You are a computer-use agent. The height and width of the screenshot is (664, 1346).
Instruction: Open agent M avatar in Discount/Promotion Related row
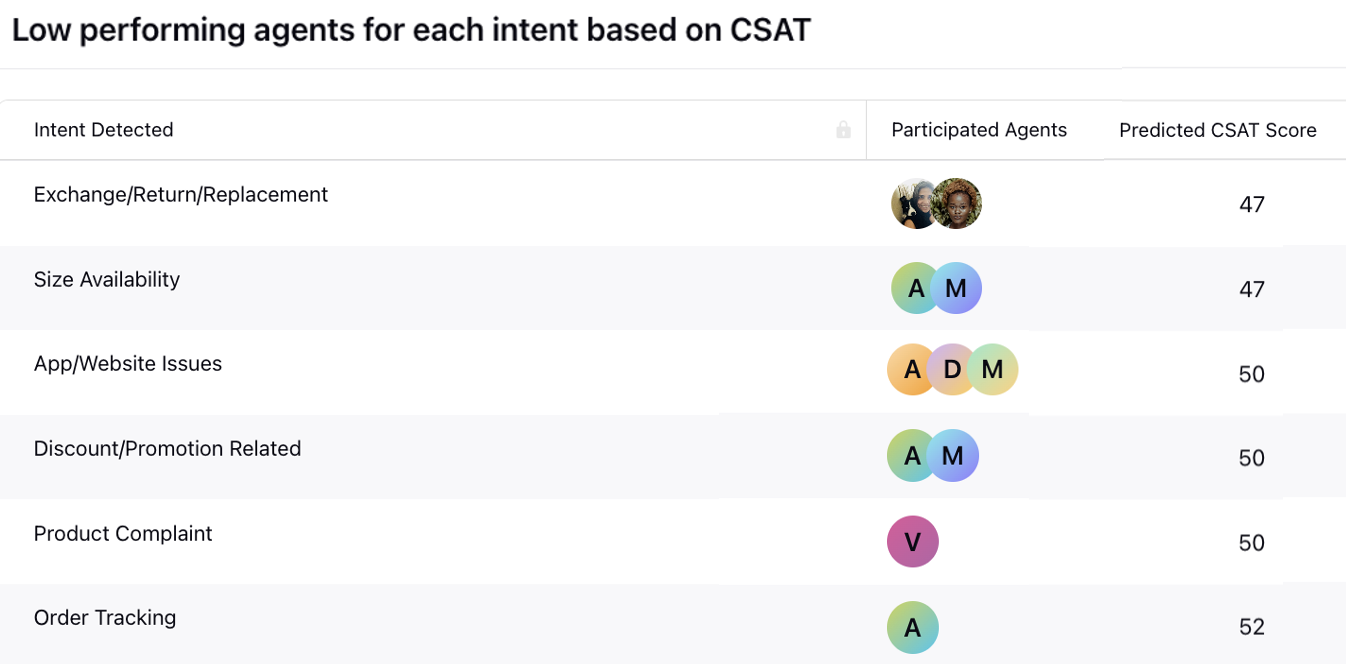954,456
